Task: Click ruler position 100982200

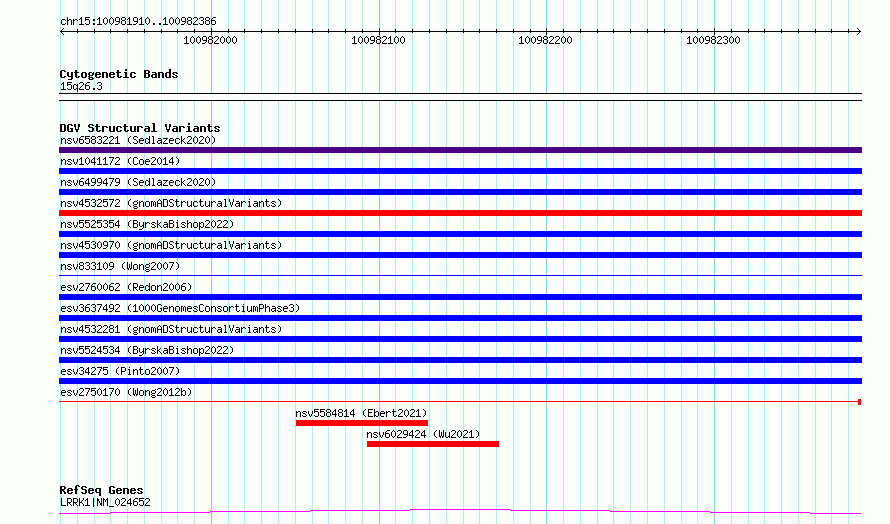Action: point(545,40)
